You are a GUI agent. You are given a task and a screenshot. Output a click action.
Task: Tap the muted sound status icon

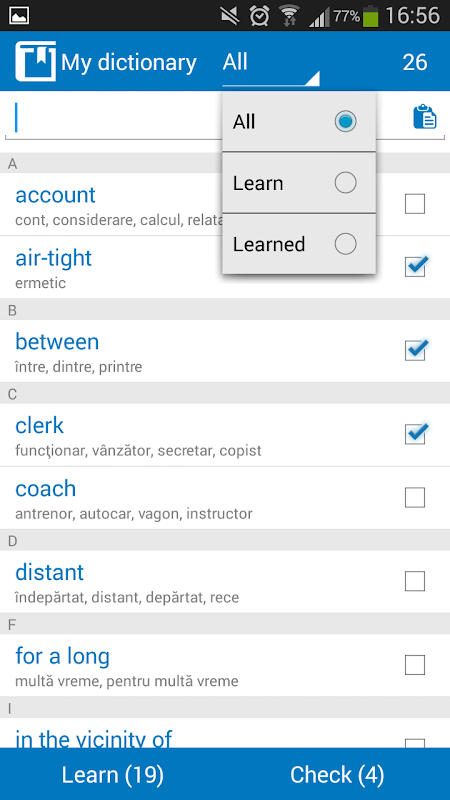pyautogui.click(x=230, y=15)
